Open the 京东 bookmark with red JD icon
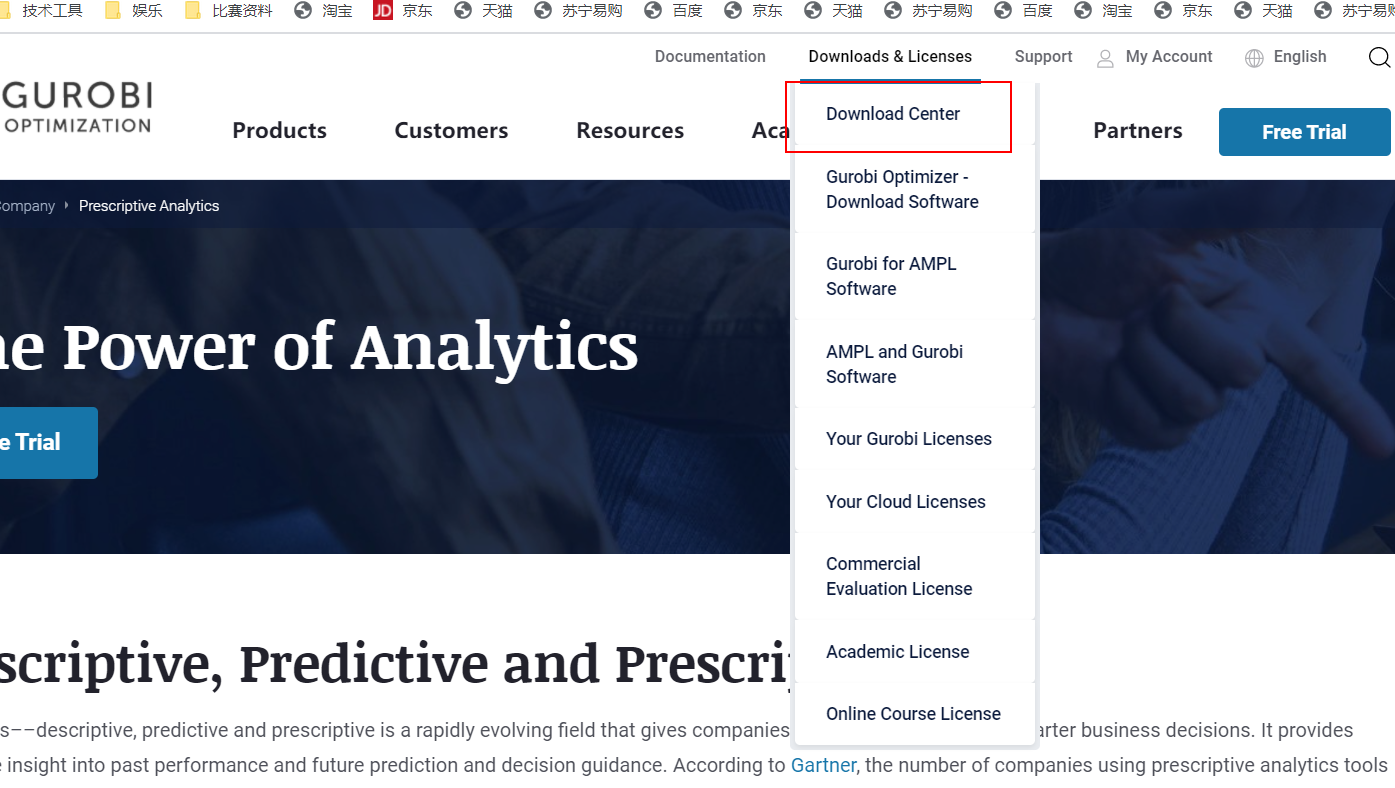 [403, 11]
